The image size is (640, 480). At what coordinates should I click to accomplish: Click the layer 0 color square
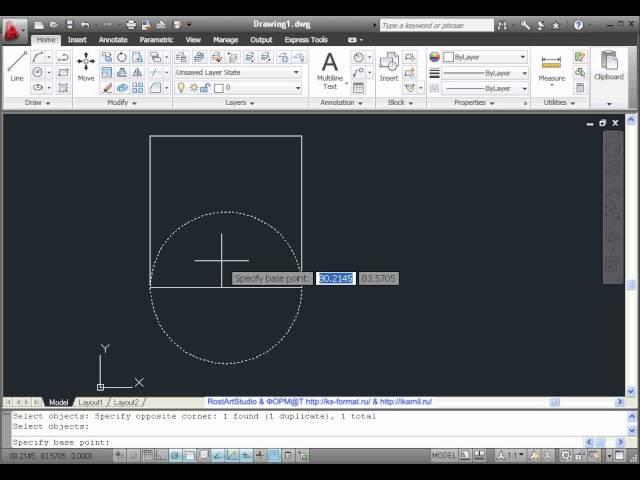click(219, 88)
